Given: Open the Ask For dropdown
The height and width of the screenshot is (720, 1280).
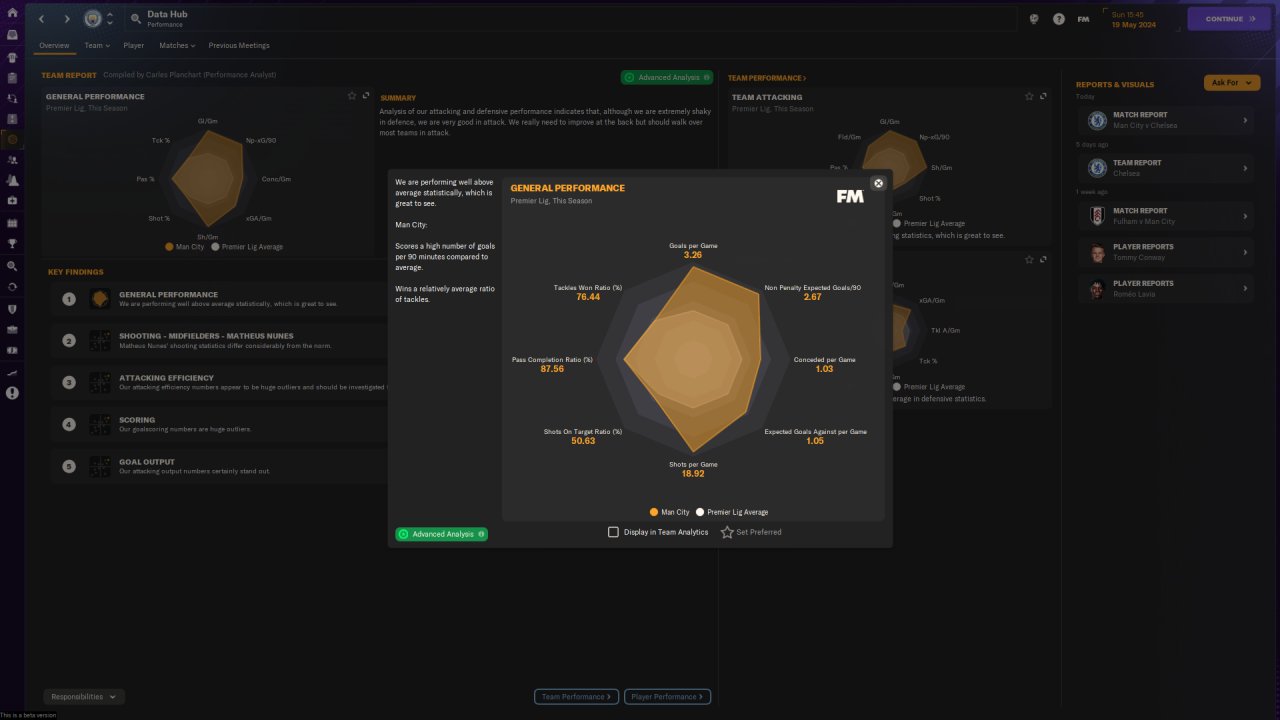Looking at the screenshot, I should (x=1232, y=83).
